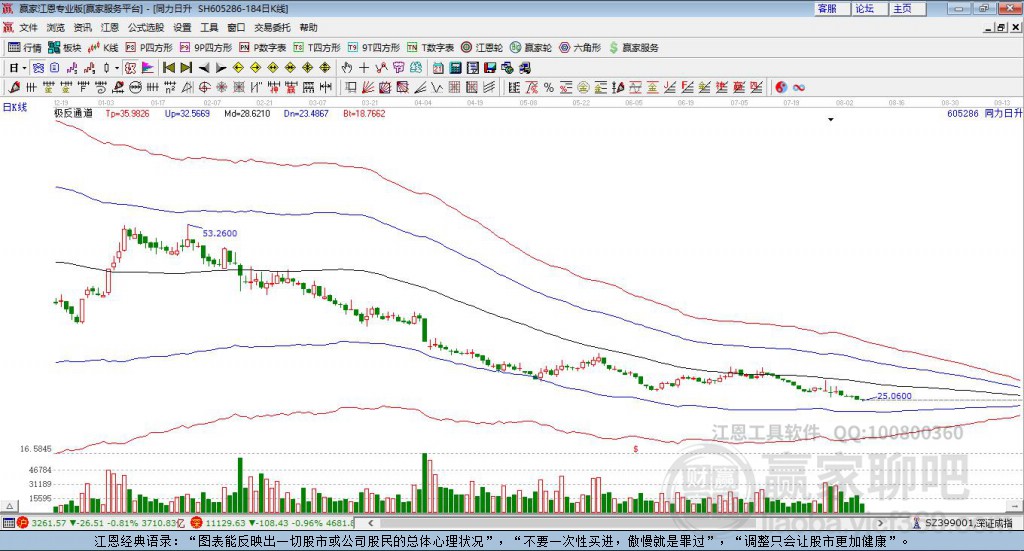Screen dimensions: 1024x551
Task: Open the T四方形 time square
Action: pos(317,48)
